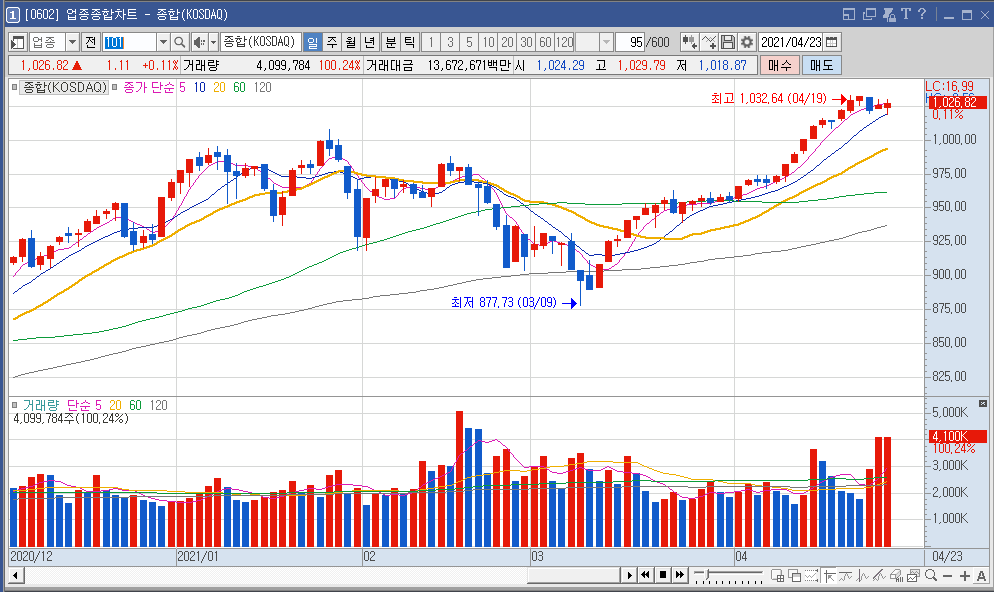The image size is (994, 592).
Task: Click the stop replay button
Action: point(662,575)
